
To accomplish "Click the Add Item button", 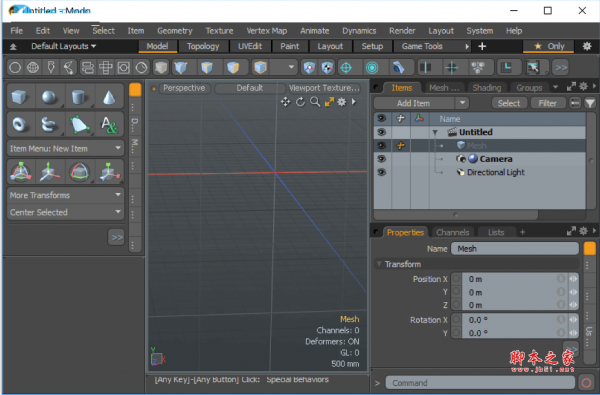I will (x=413, y=103).
